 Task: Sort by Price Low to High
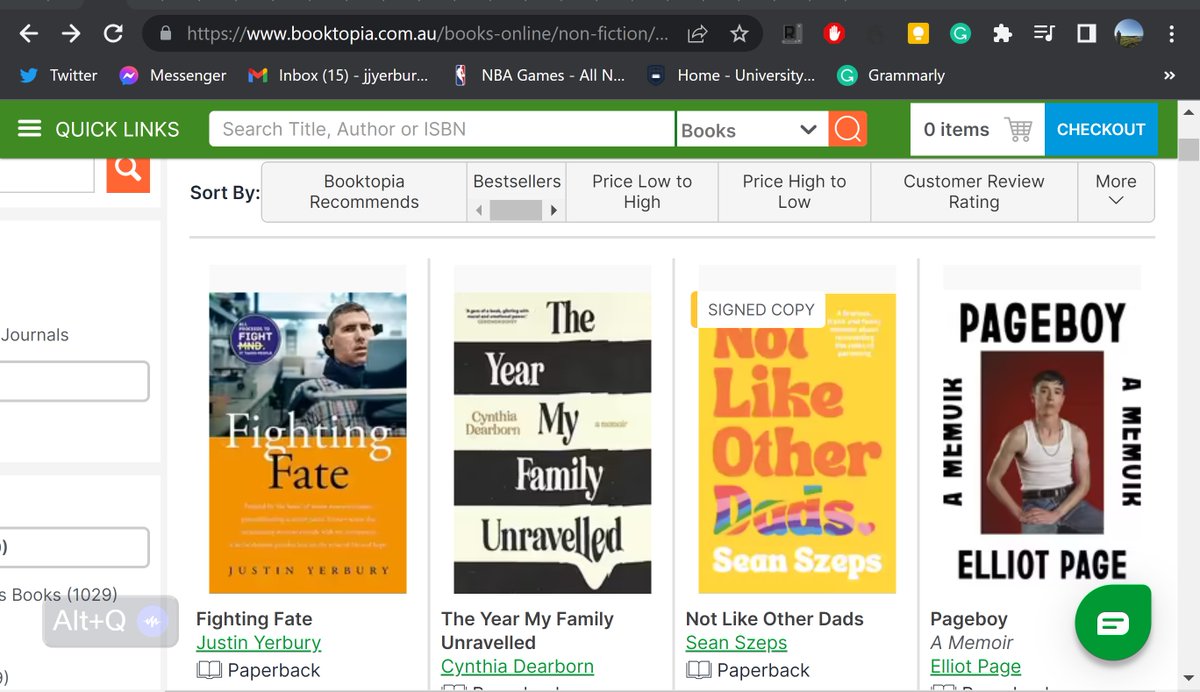(642, 191)
